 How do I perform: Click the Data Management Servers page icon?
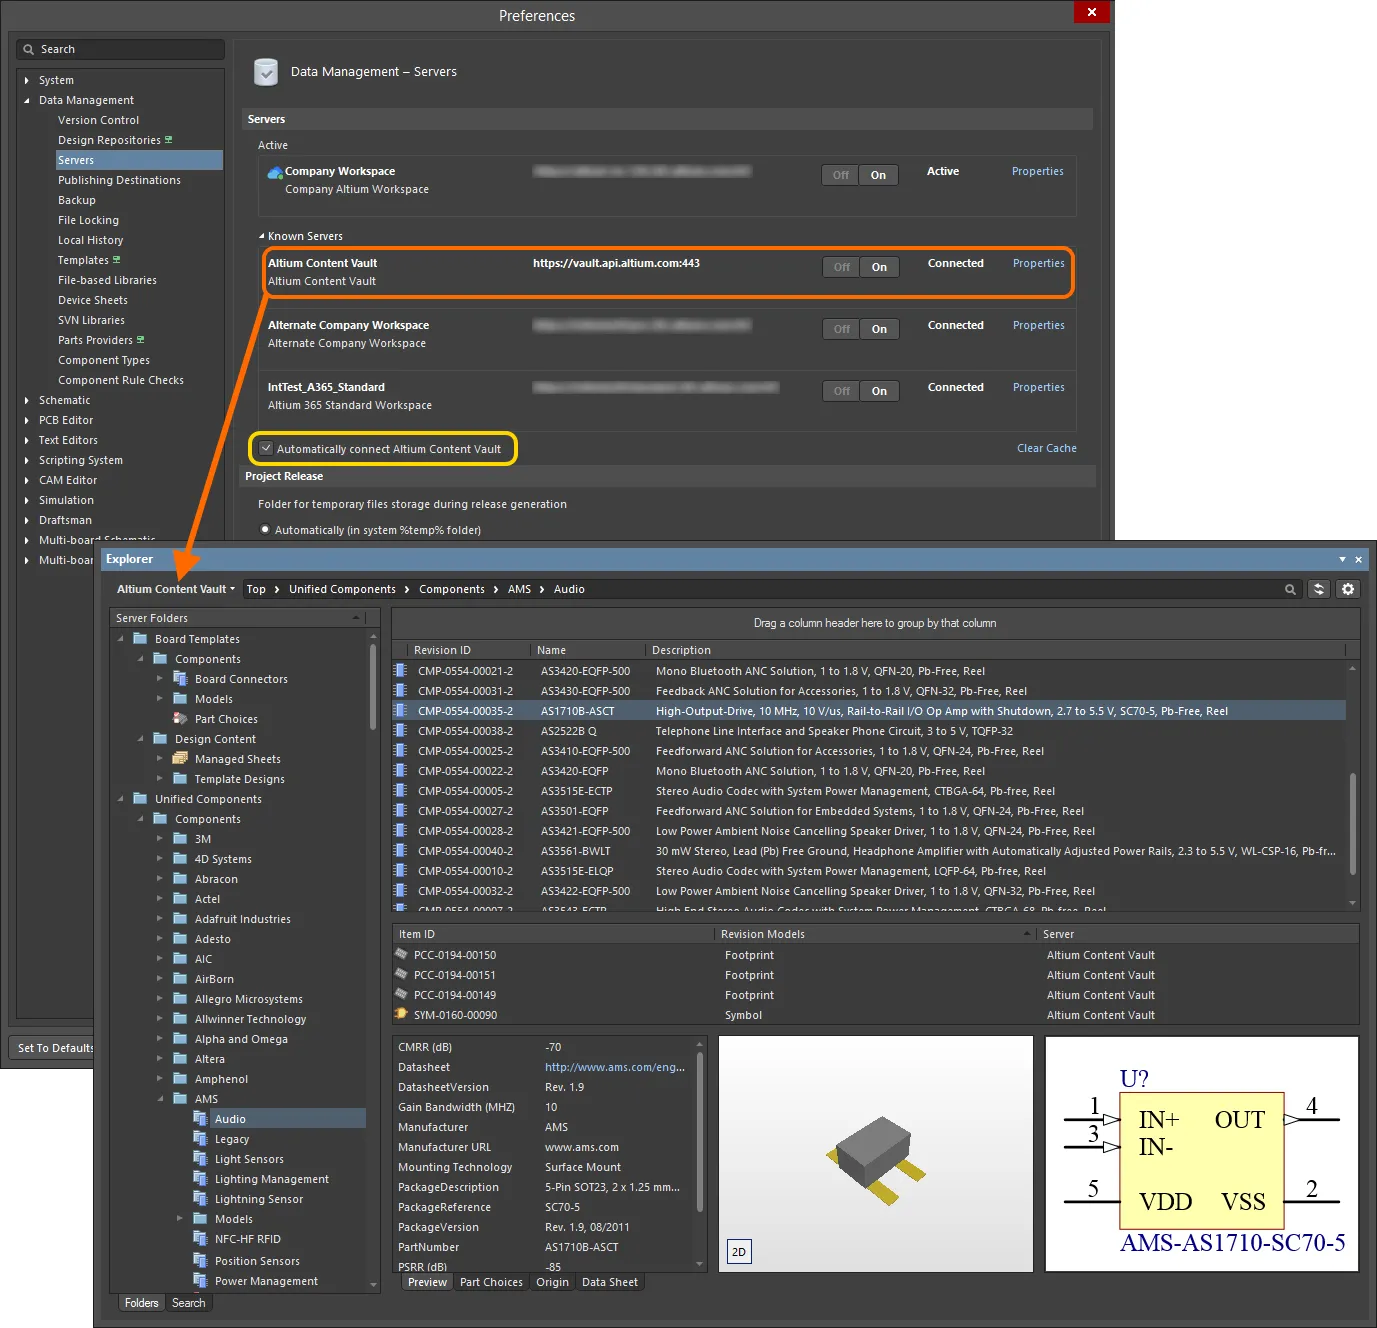coord(266,72)
